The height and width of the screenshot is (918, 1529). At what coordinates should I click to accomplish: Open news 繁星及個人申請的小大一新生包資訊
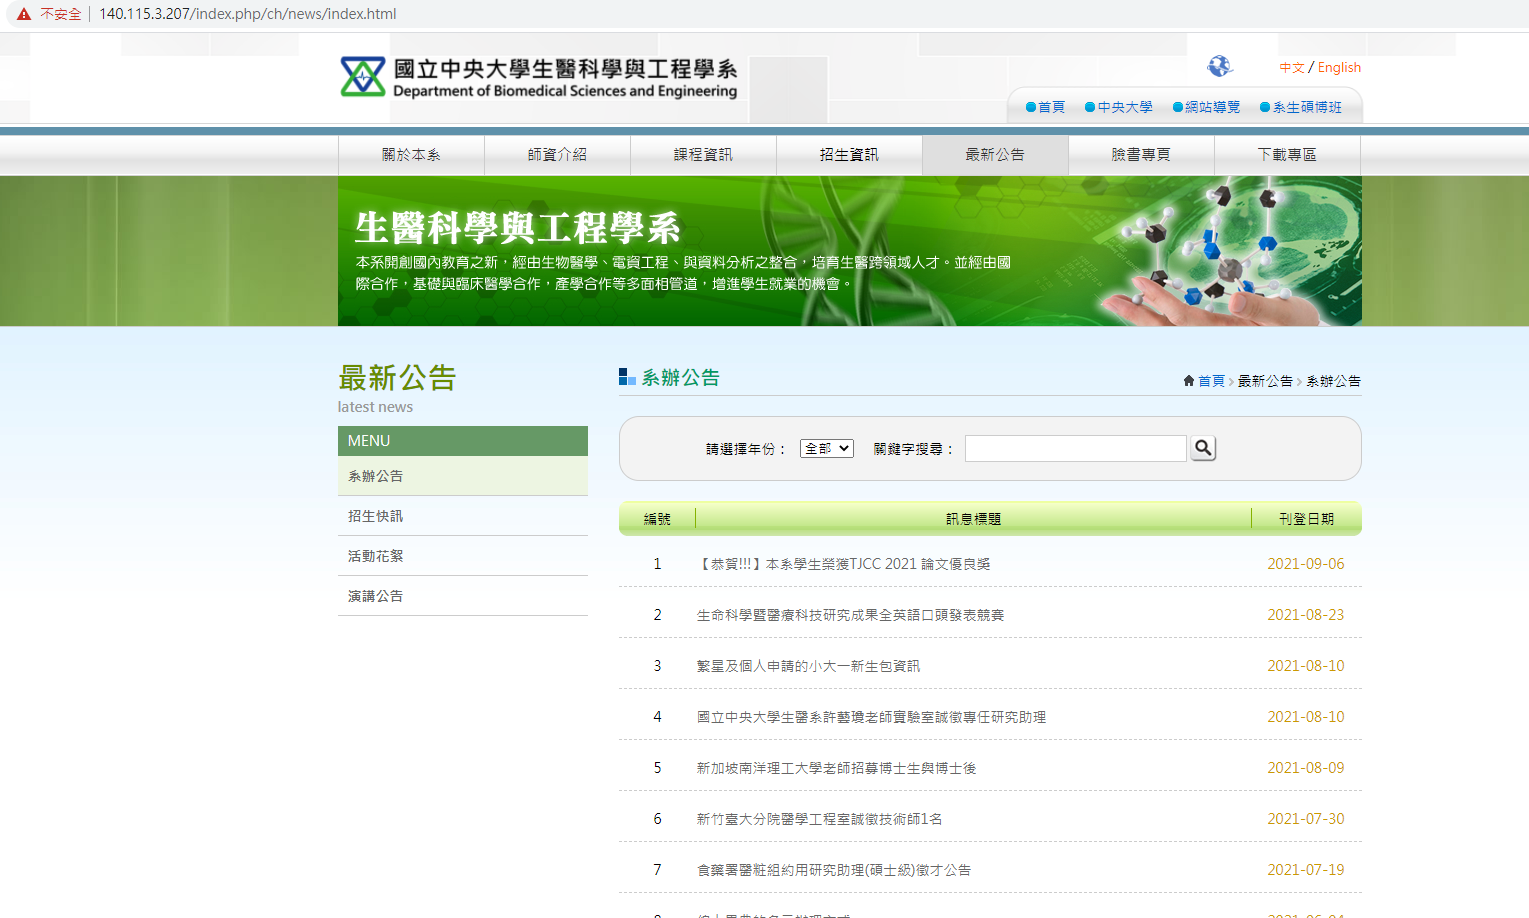pyautogui.click(x=808, y=666)
